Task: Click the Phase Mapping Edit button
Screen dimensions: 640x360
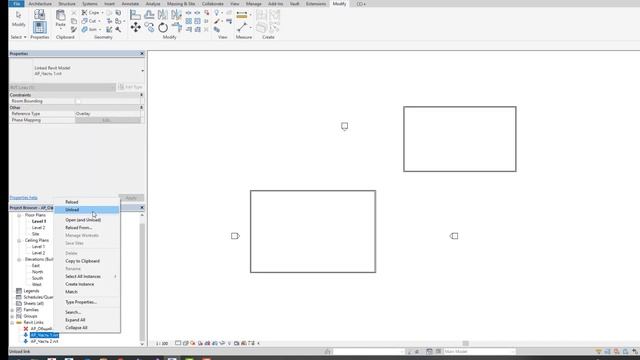Action: point(108,120)
